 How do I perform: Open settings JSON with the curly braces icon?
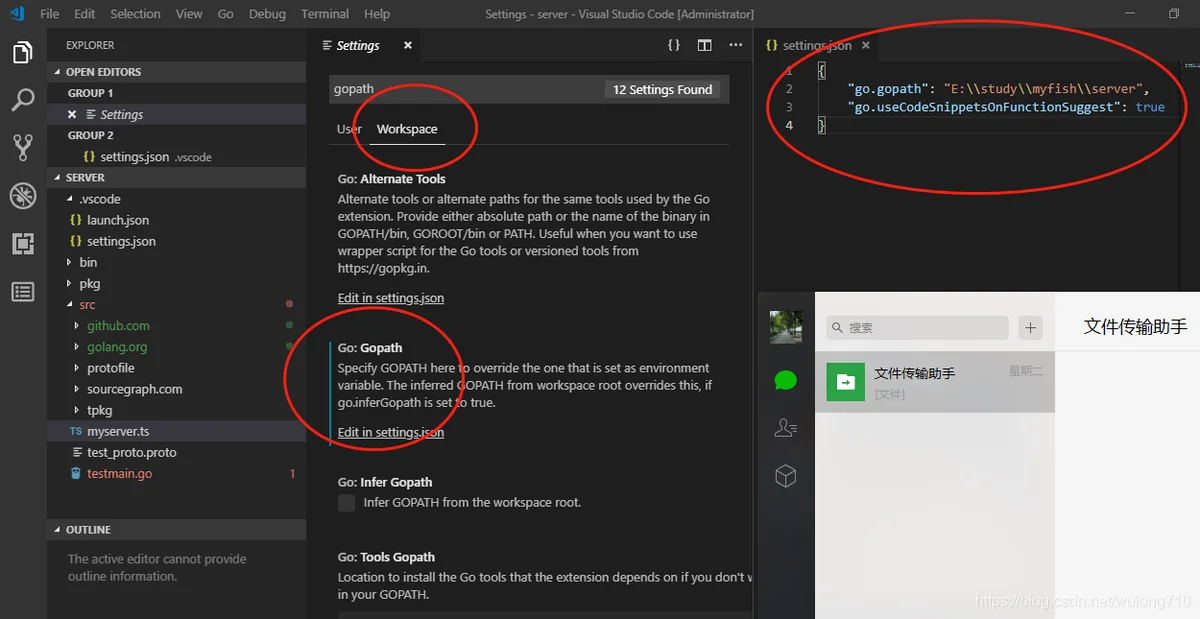(x=674, y=45)
